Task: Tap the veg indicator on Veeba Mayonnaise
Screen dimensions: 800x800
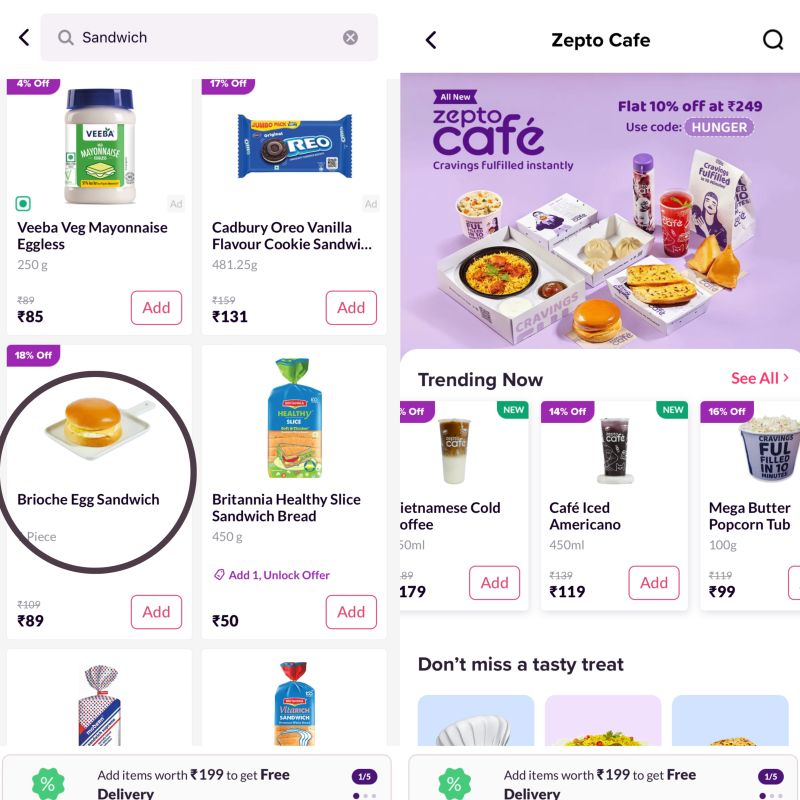Action: (x=23, y=204)
